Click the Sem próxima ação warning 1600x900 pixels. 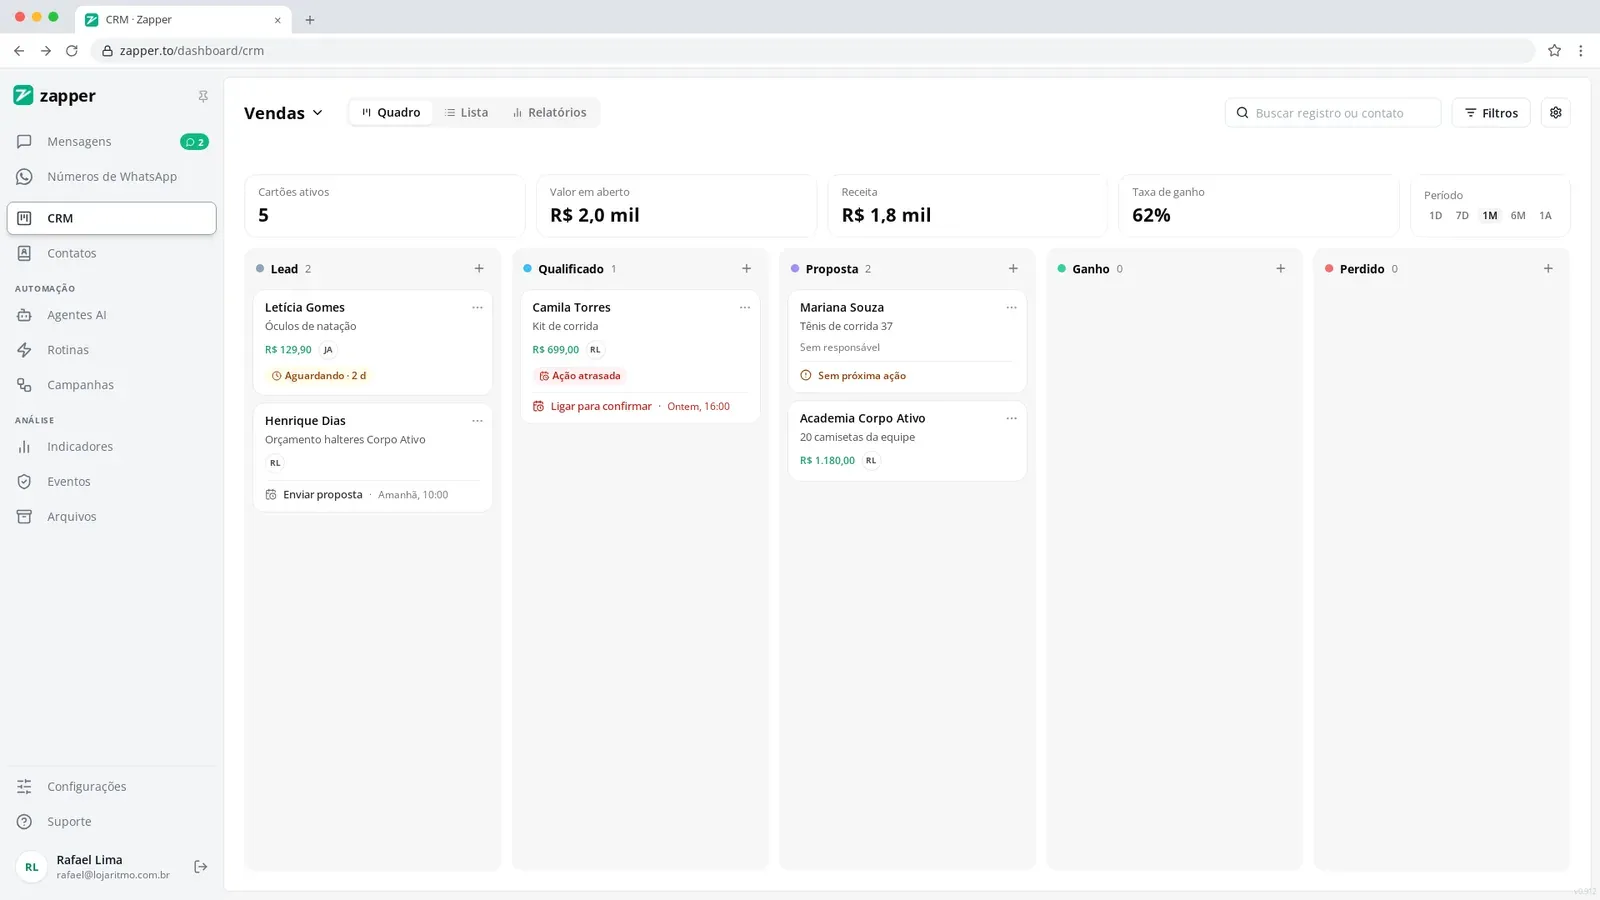(853, 376)
